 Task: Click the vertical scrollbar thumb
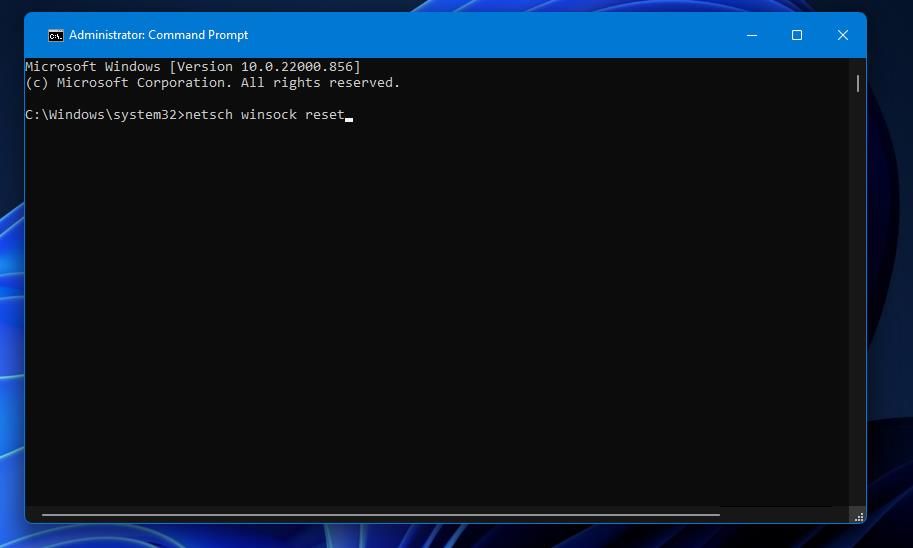click(x=858, y=83)
